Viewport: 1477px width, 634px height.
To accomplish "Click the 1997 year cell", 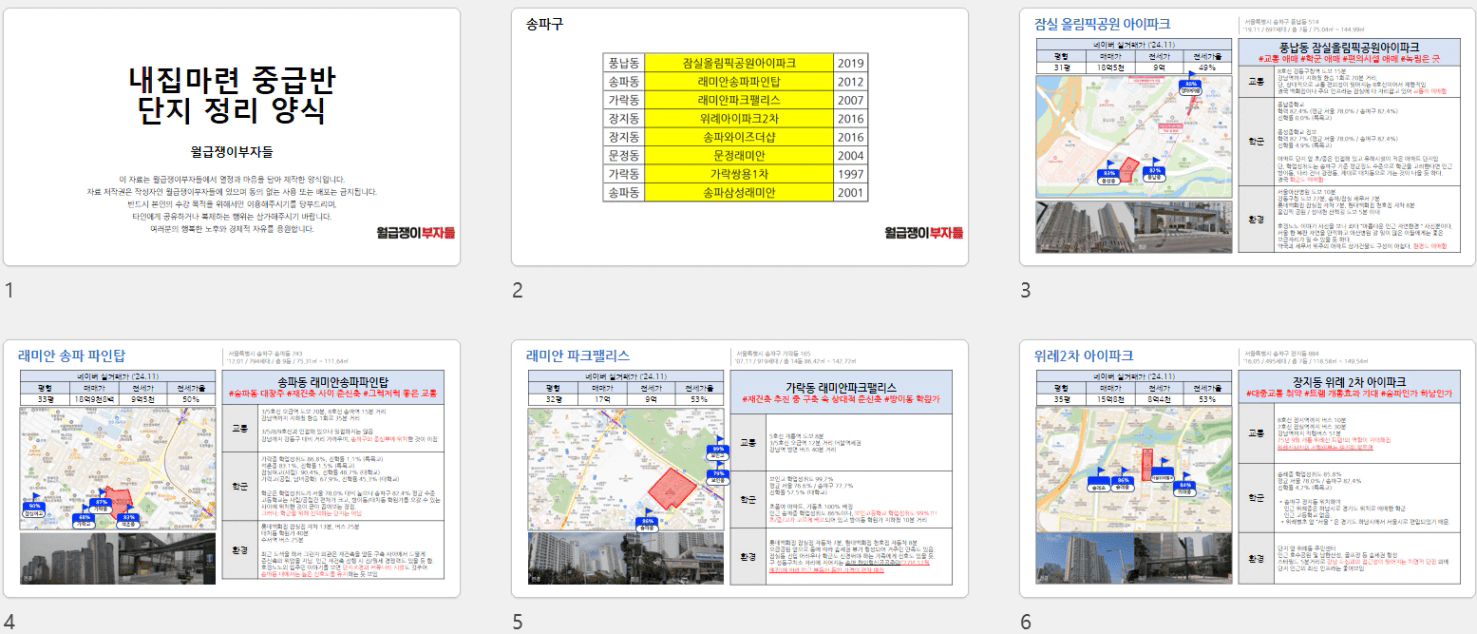I will tap(851, 174).
